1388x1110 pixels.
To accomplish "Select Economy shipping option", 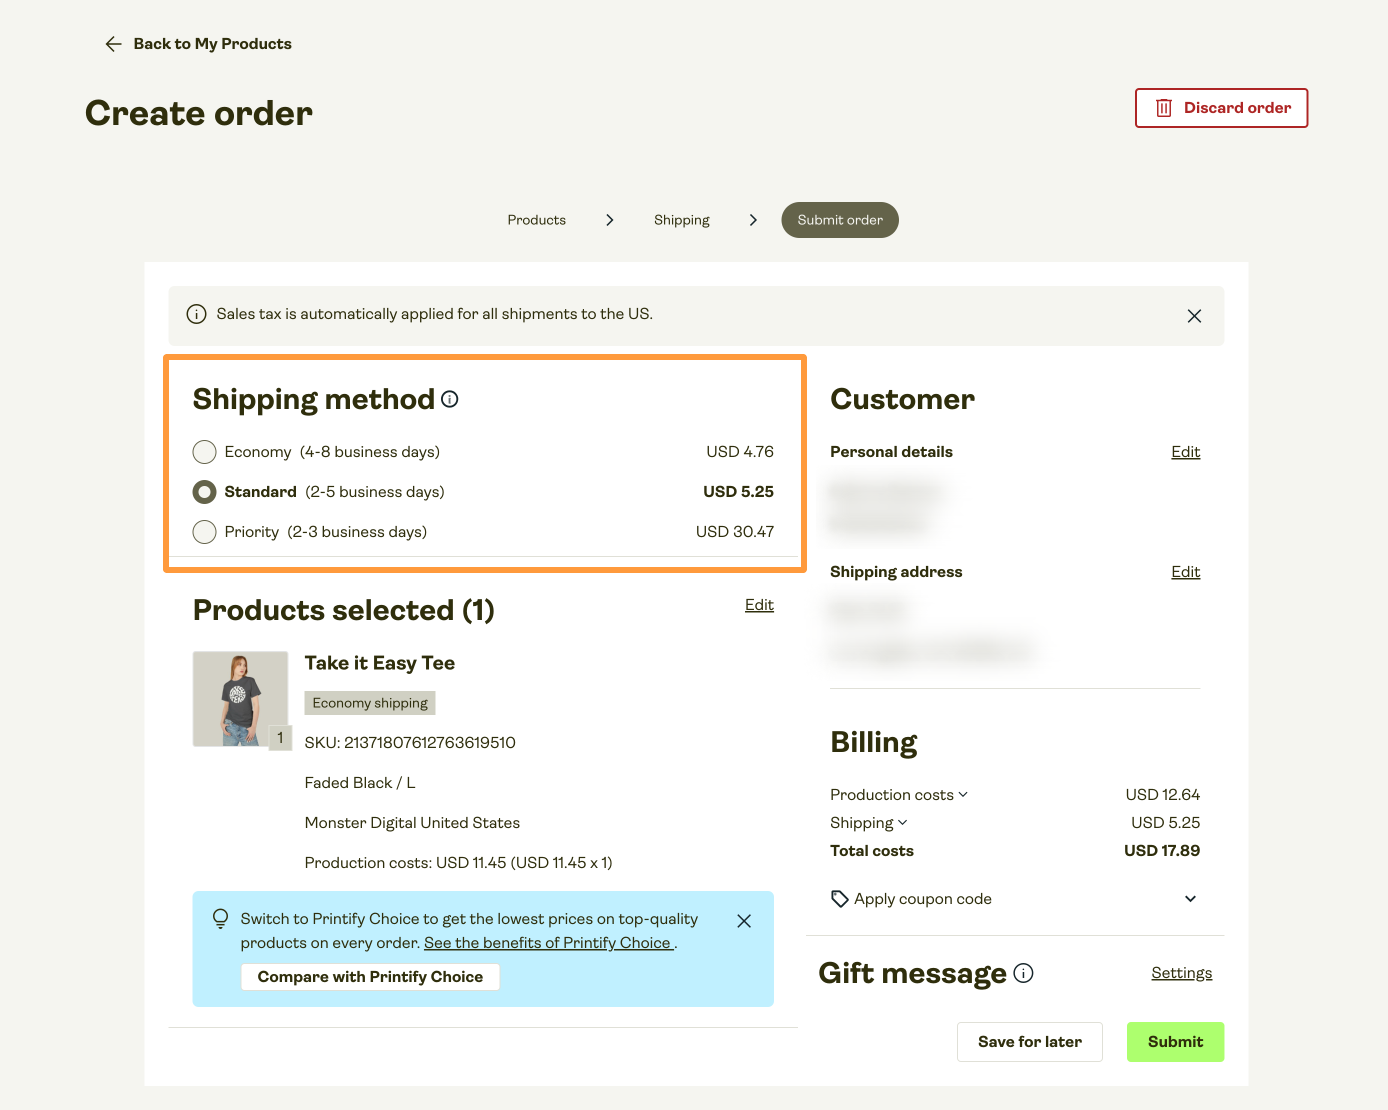I will [x=205, y=452].
